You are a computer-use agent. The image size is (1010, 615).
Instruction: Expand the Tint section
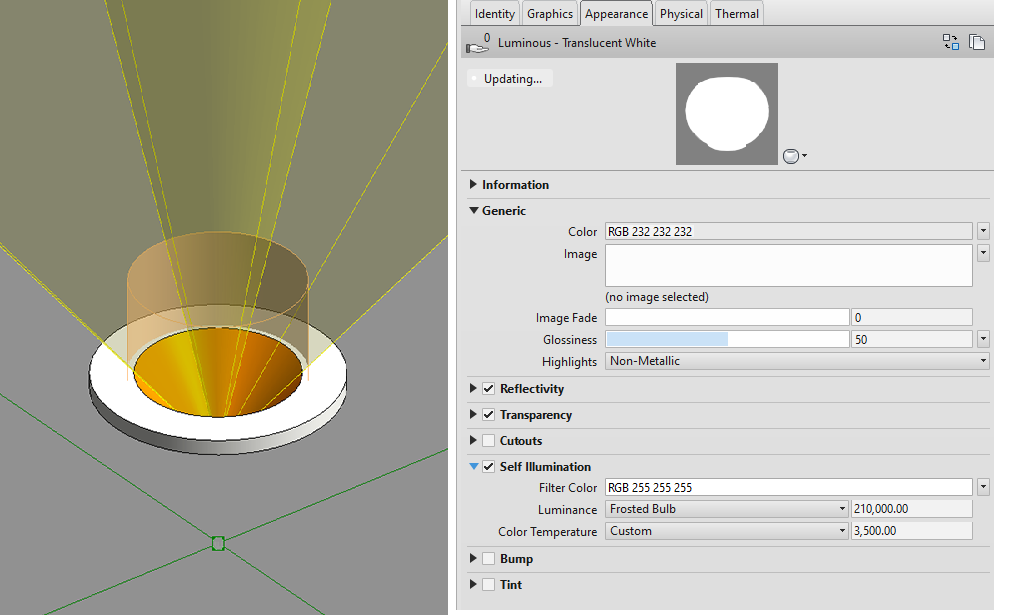473,584
